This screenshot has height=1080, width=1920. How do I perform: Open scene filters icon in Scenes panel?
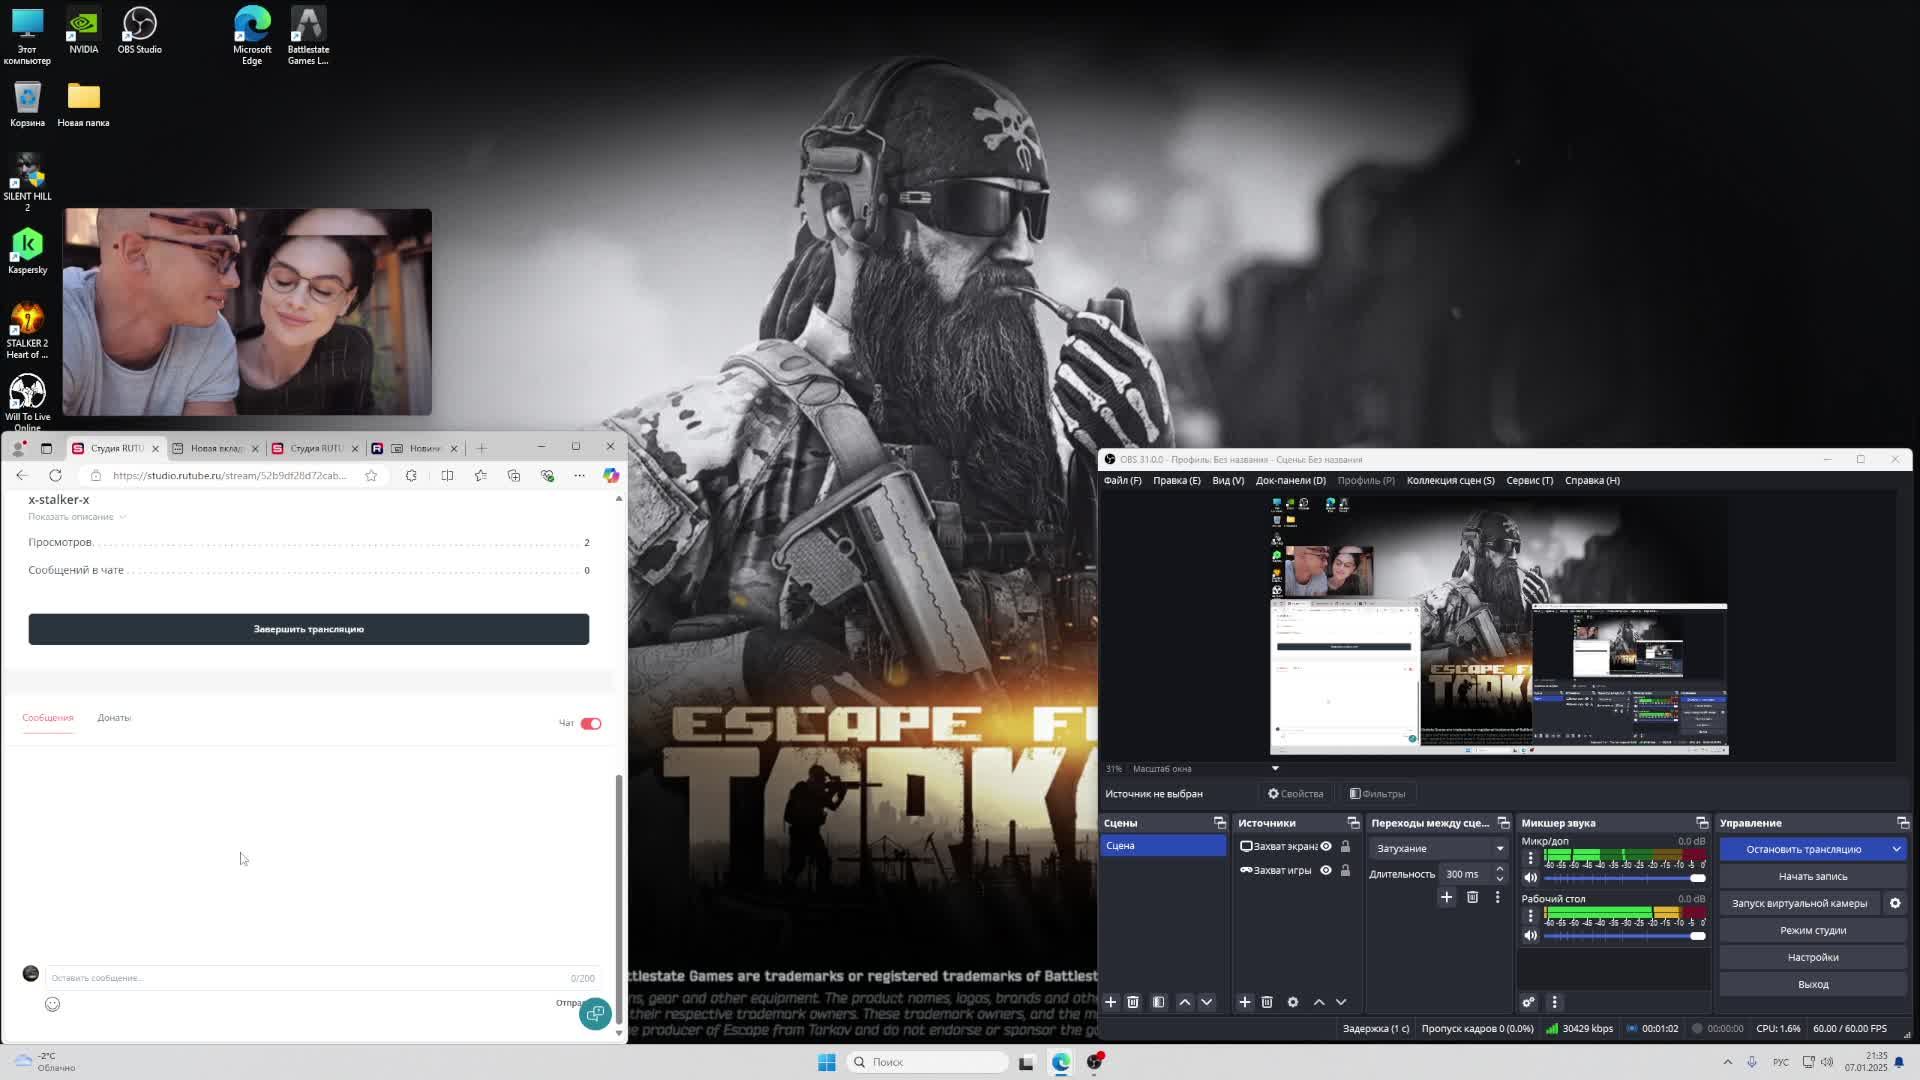tap(1159, 1002)
